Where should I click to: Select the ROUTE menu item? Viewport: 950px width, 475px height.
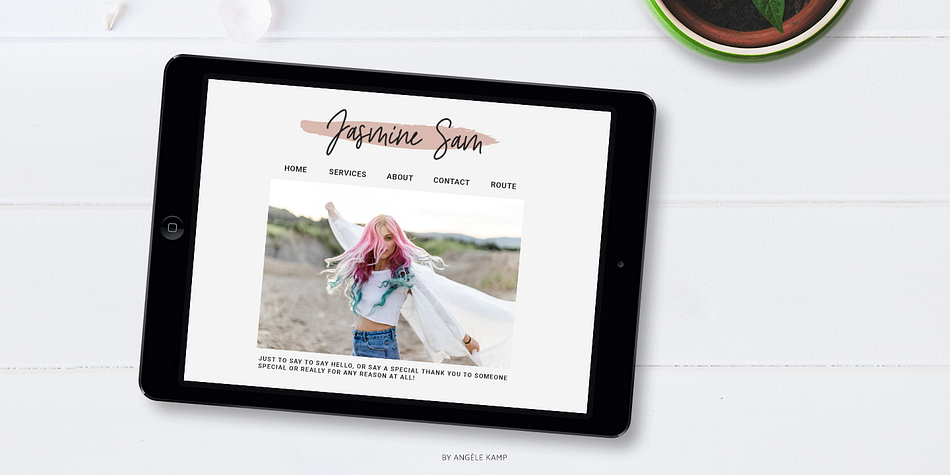pos(503,185)
